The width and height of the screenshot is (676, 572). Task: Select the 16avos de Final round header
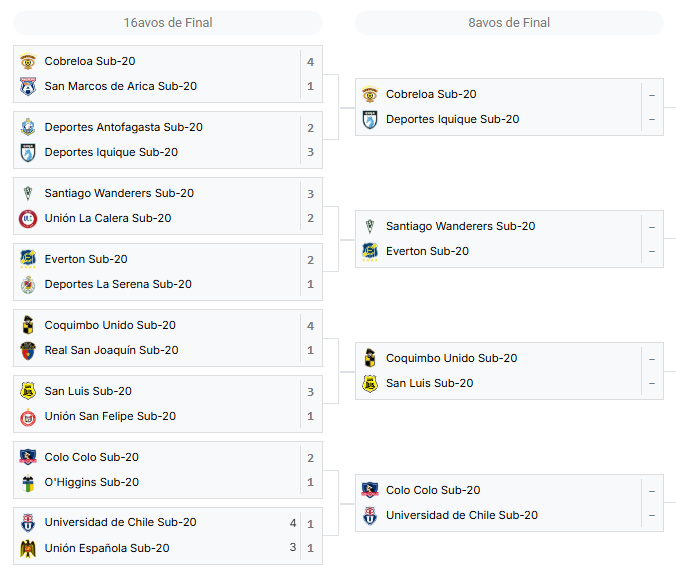tap(168, 23)
